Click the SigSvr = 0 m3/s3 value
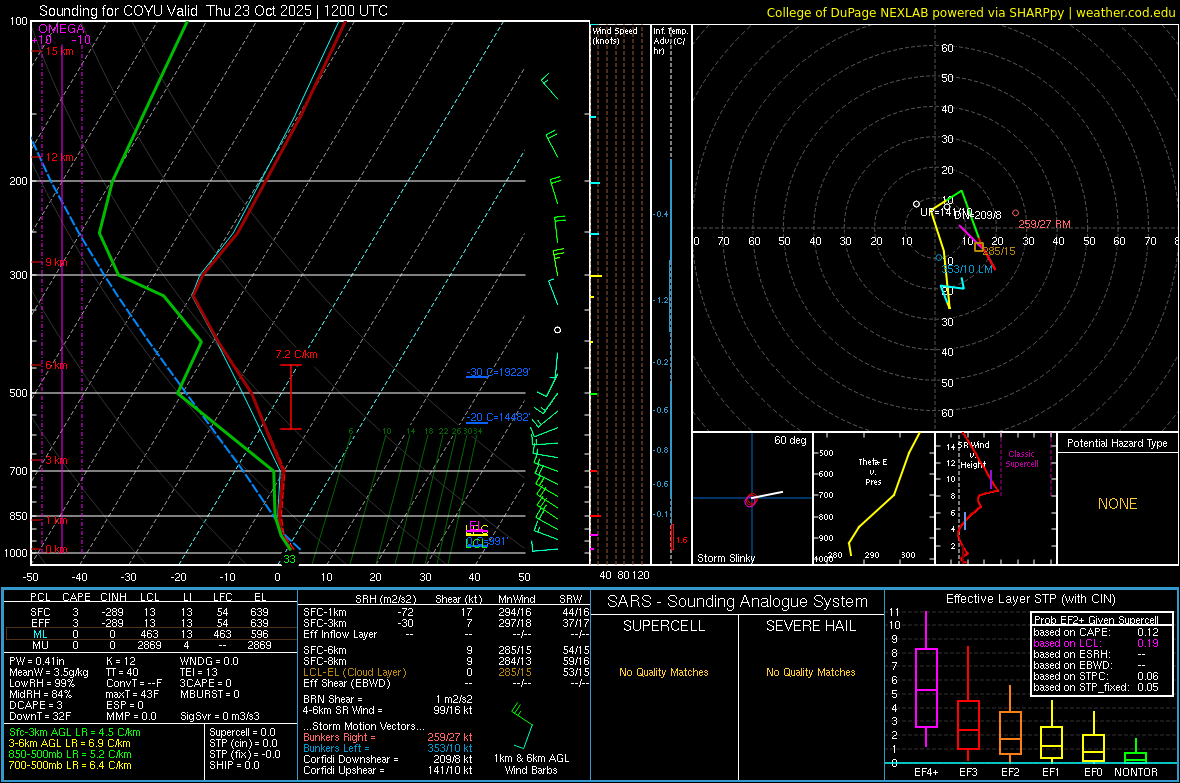The height and width of the screenshot is (783, 1180). 220,716
